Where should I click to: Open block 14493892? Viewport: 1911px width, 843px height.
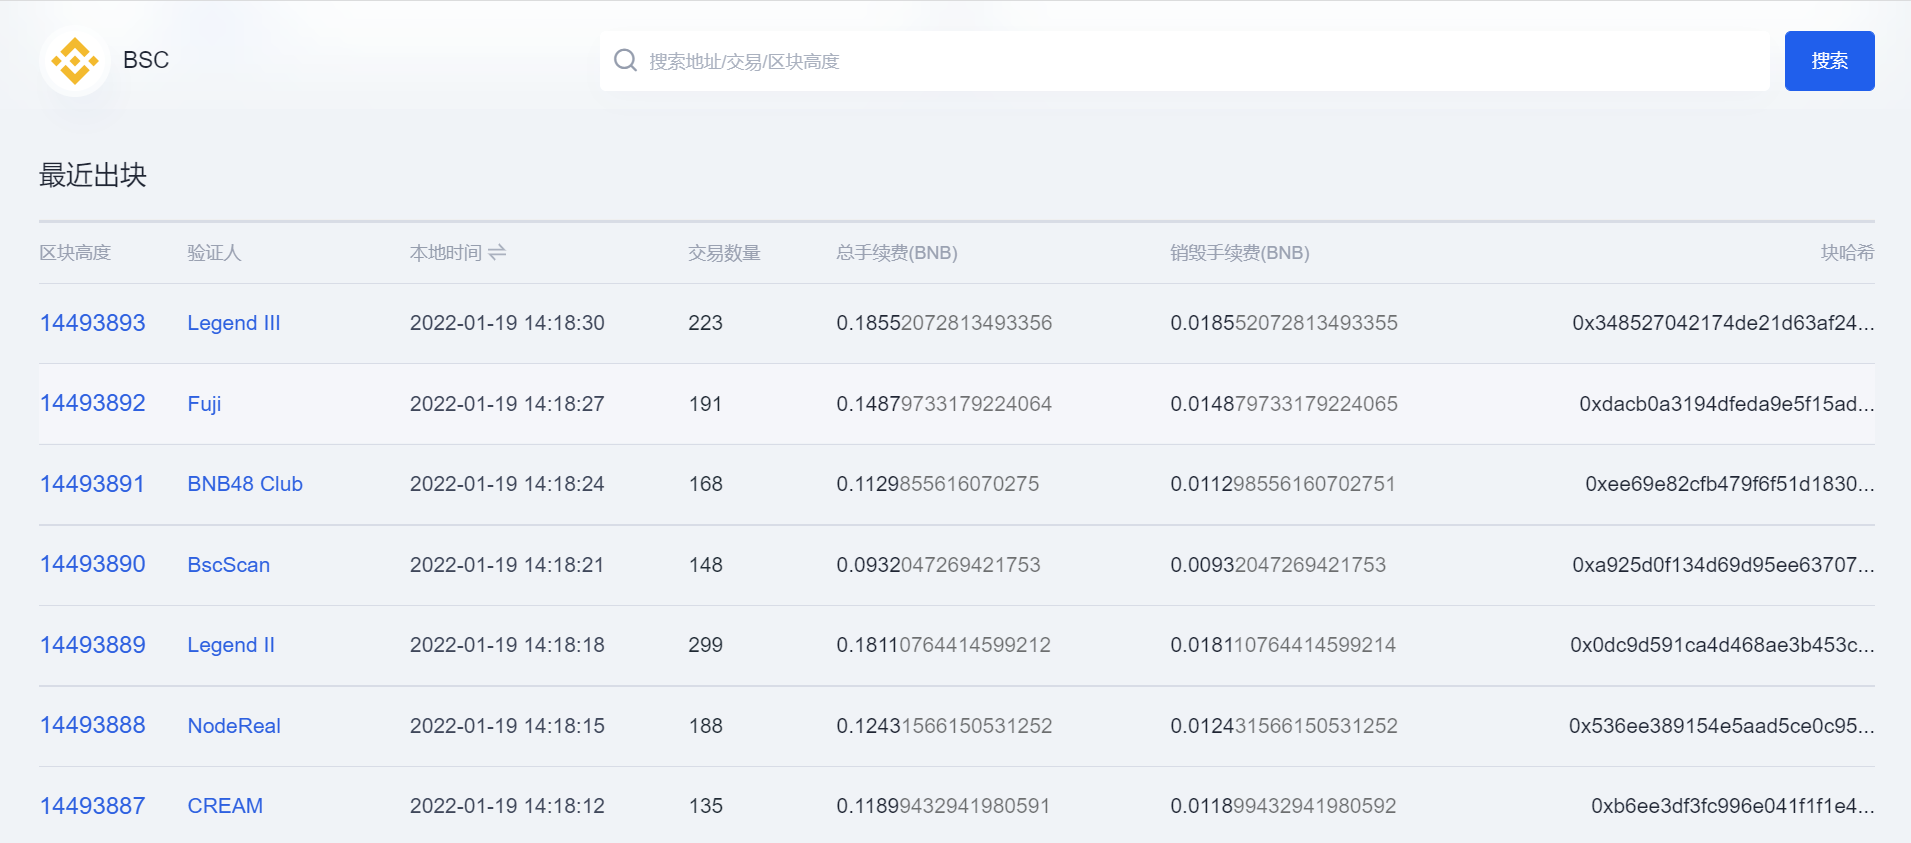(93, 403)
